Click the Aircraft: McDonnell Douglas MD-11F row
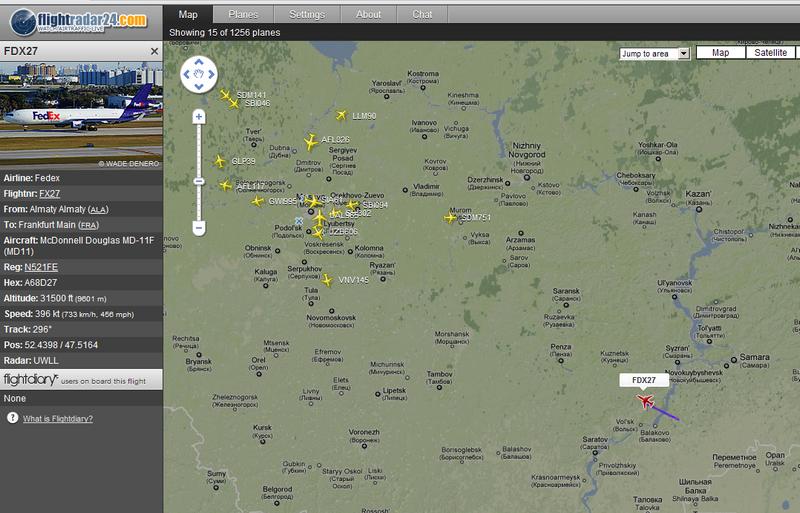The height and width of the screenshot is (513, 800). pyautogui.click(x=82, y=246)
